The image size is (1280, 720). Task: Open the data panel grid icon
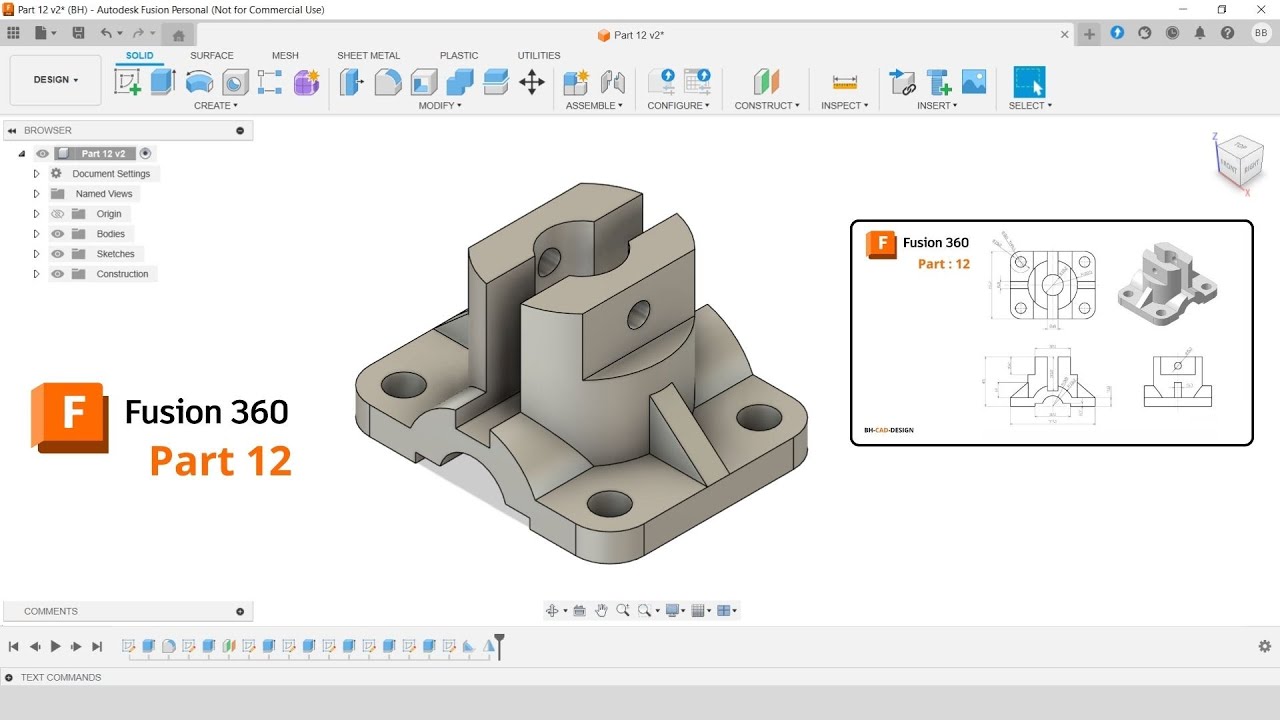point(13,33)
